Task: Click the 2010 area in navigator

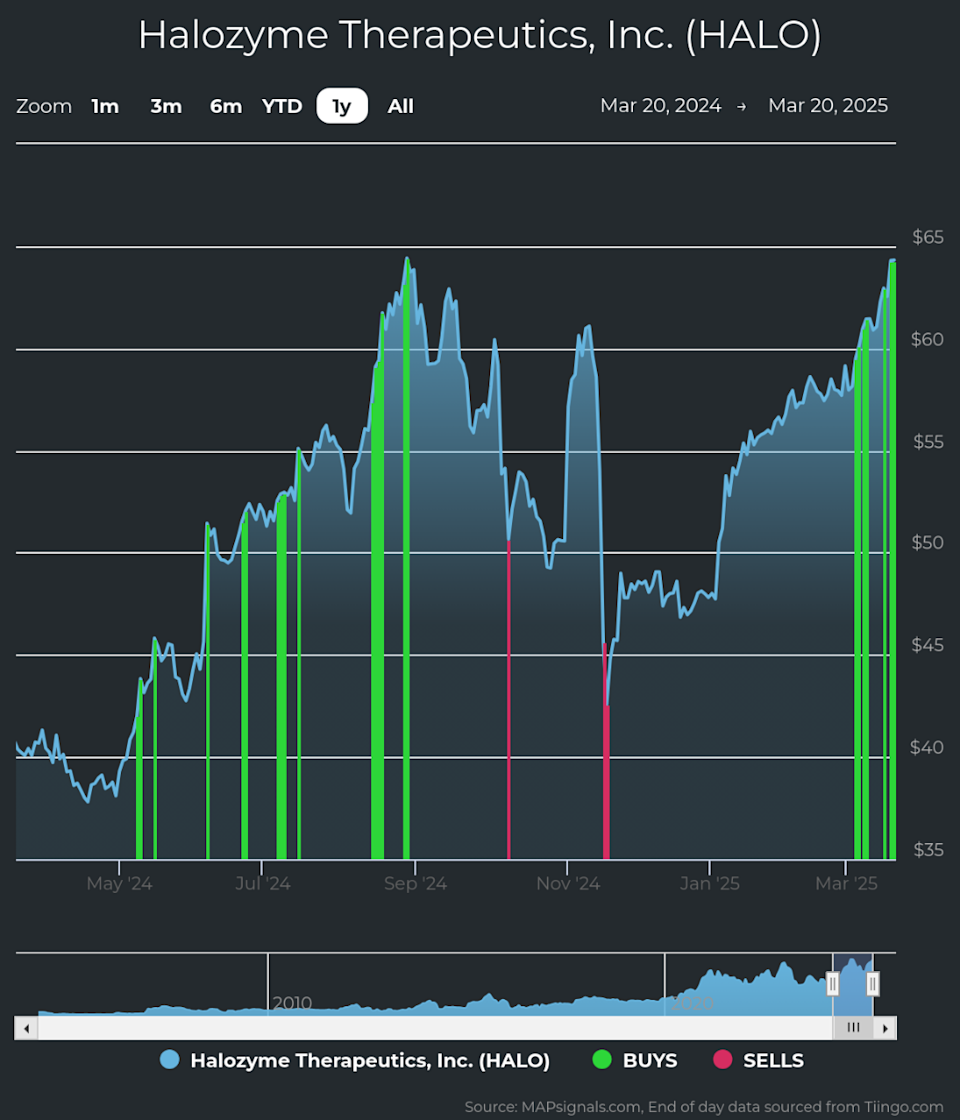Action: coord(292,1003)
